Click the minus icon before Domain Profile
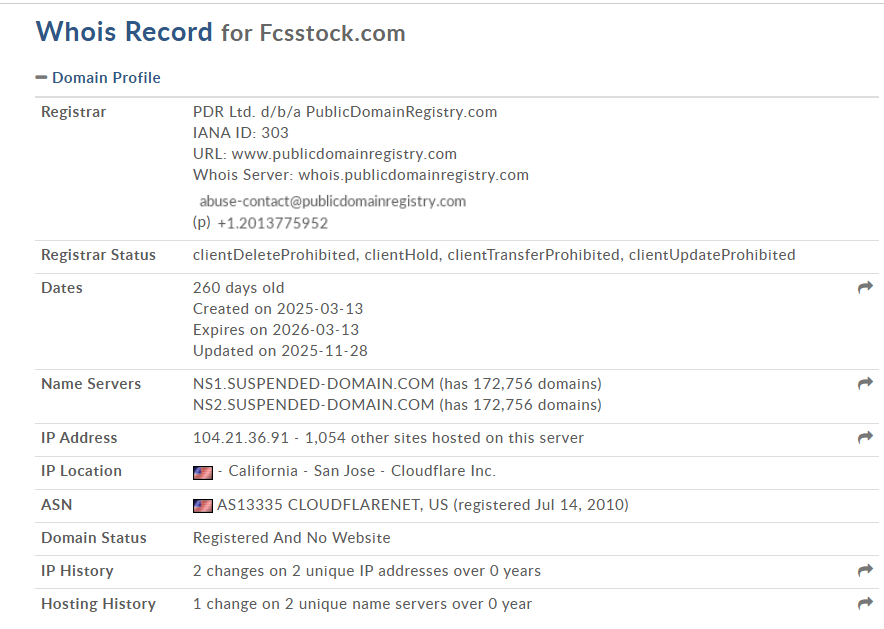This screenshot has height=629, width=884. pyautogui.click(x=41, y=78)
